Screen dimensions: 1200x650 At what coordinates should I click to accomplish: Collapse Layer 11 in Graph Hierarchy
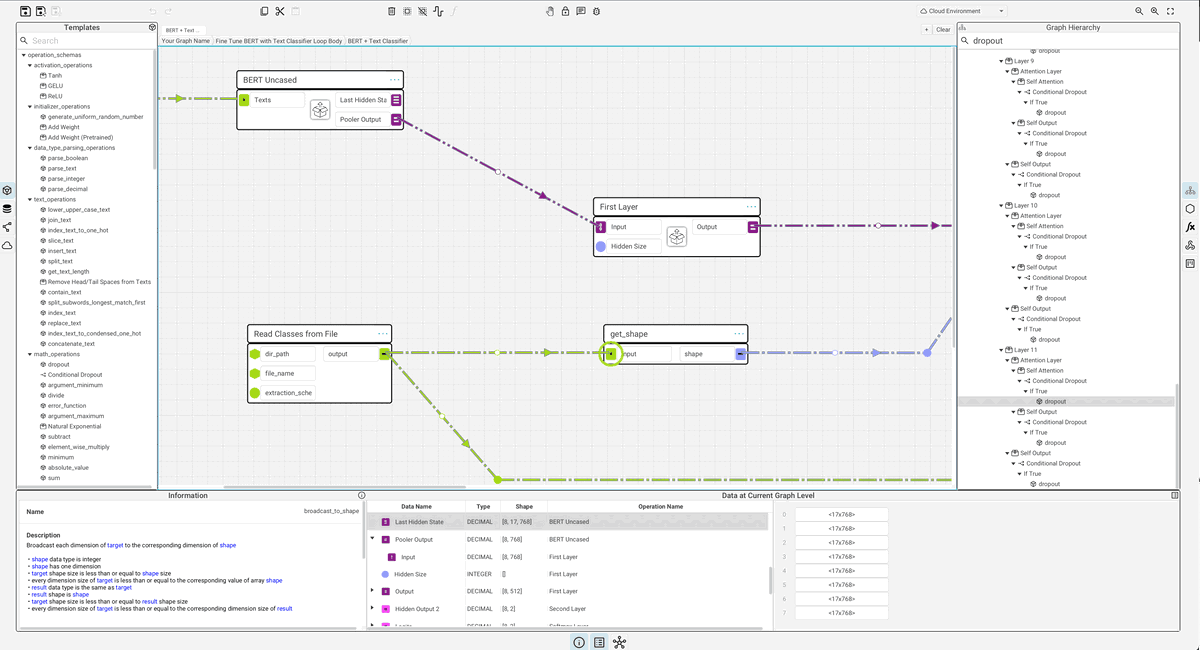[1001, 350]
